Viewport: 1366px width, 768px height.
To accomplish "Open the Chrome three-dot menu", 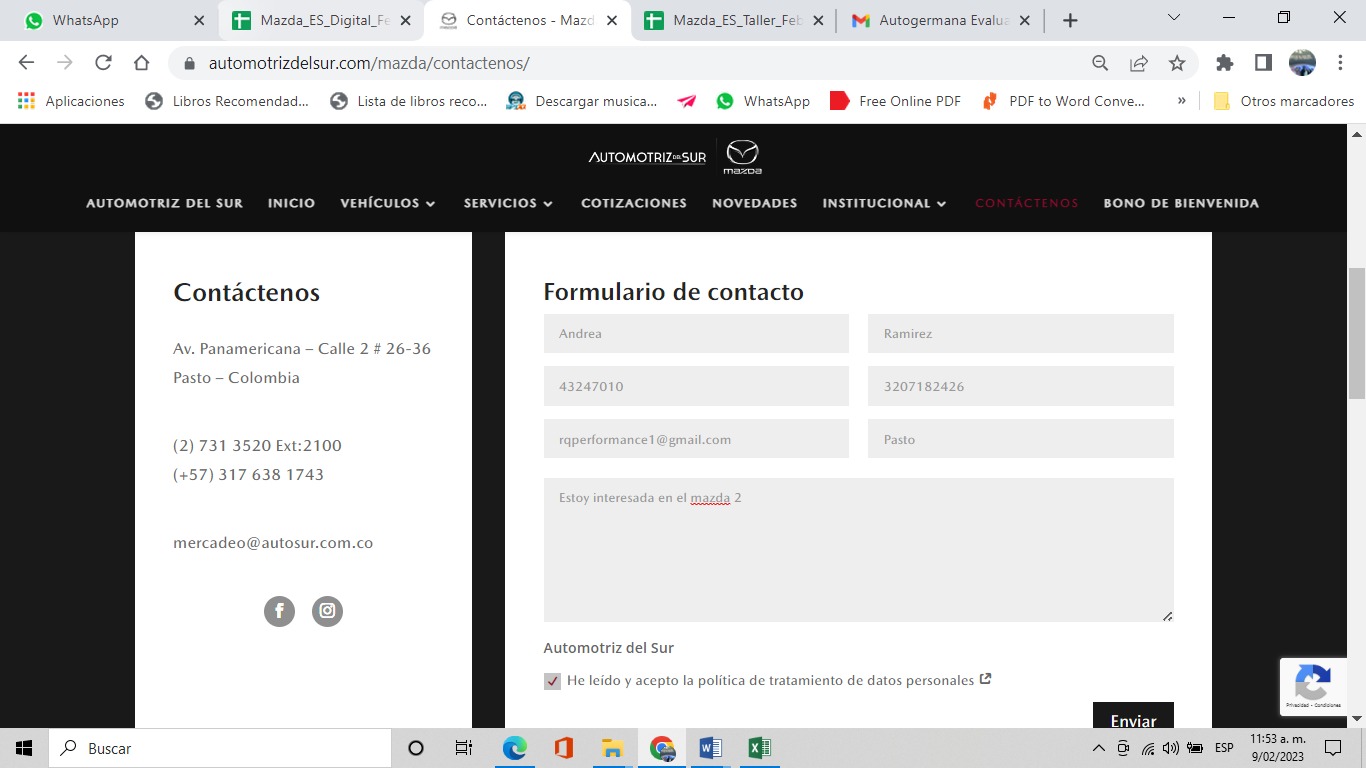I will [x=1340, y=63].
